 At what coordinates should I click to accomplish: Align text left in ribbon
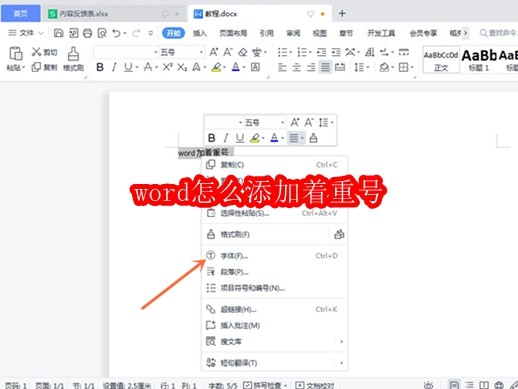click(282, 67)
